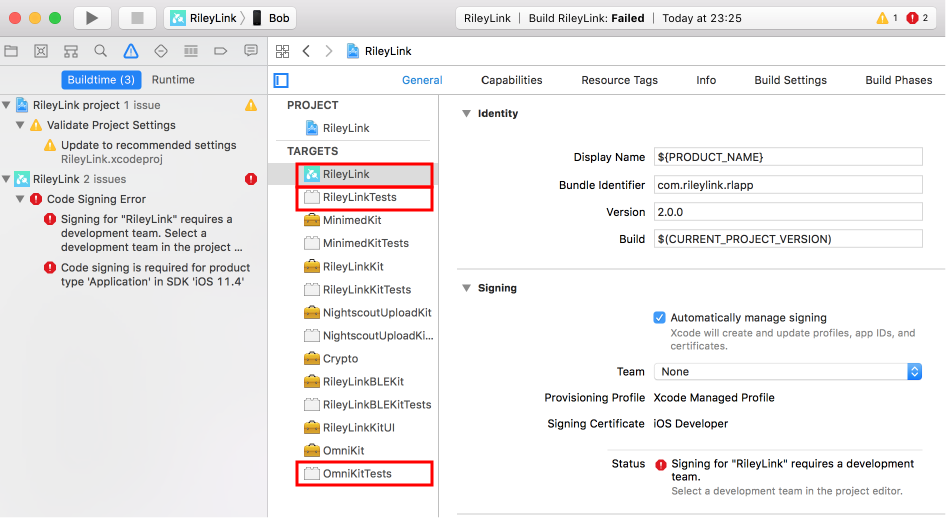
Task: Click the Version field
Action: pyautogui.click(x=788, y=212)
